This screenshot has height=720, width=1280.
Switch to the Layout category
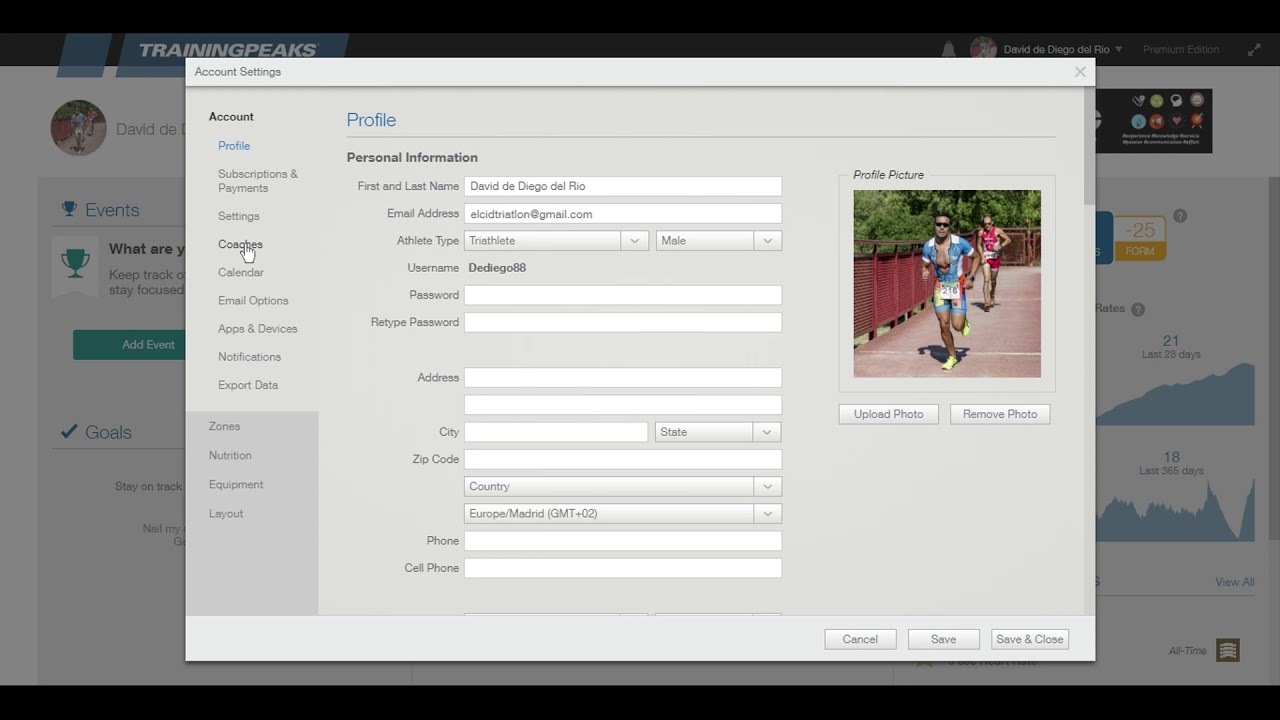(x=226, y=513)
